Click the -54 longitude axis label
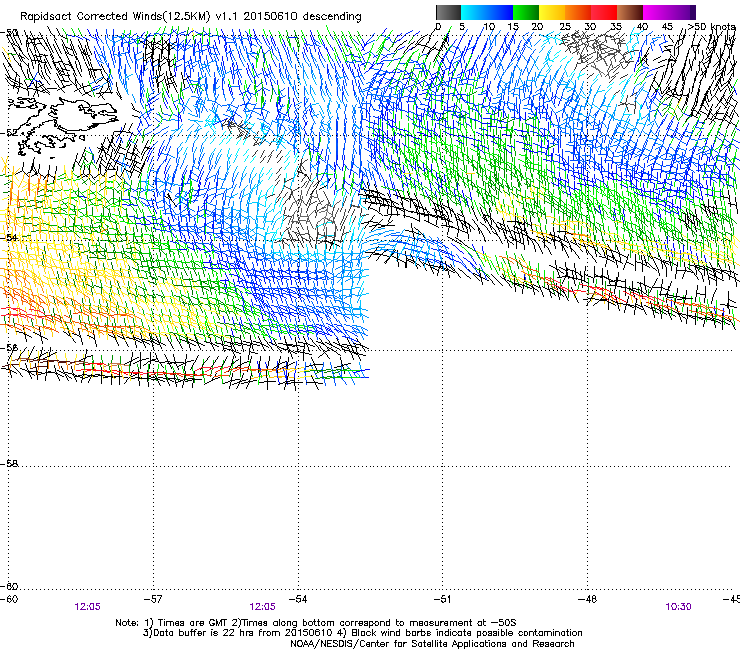 [x=298, y=599]
